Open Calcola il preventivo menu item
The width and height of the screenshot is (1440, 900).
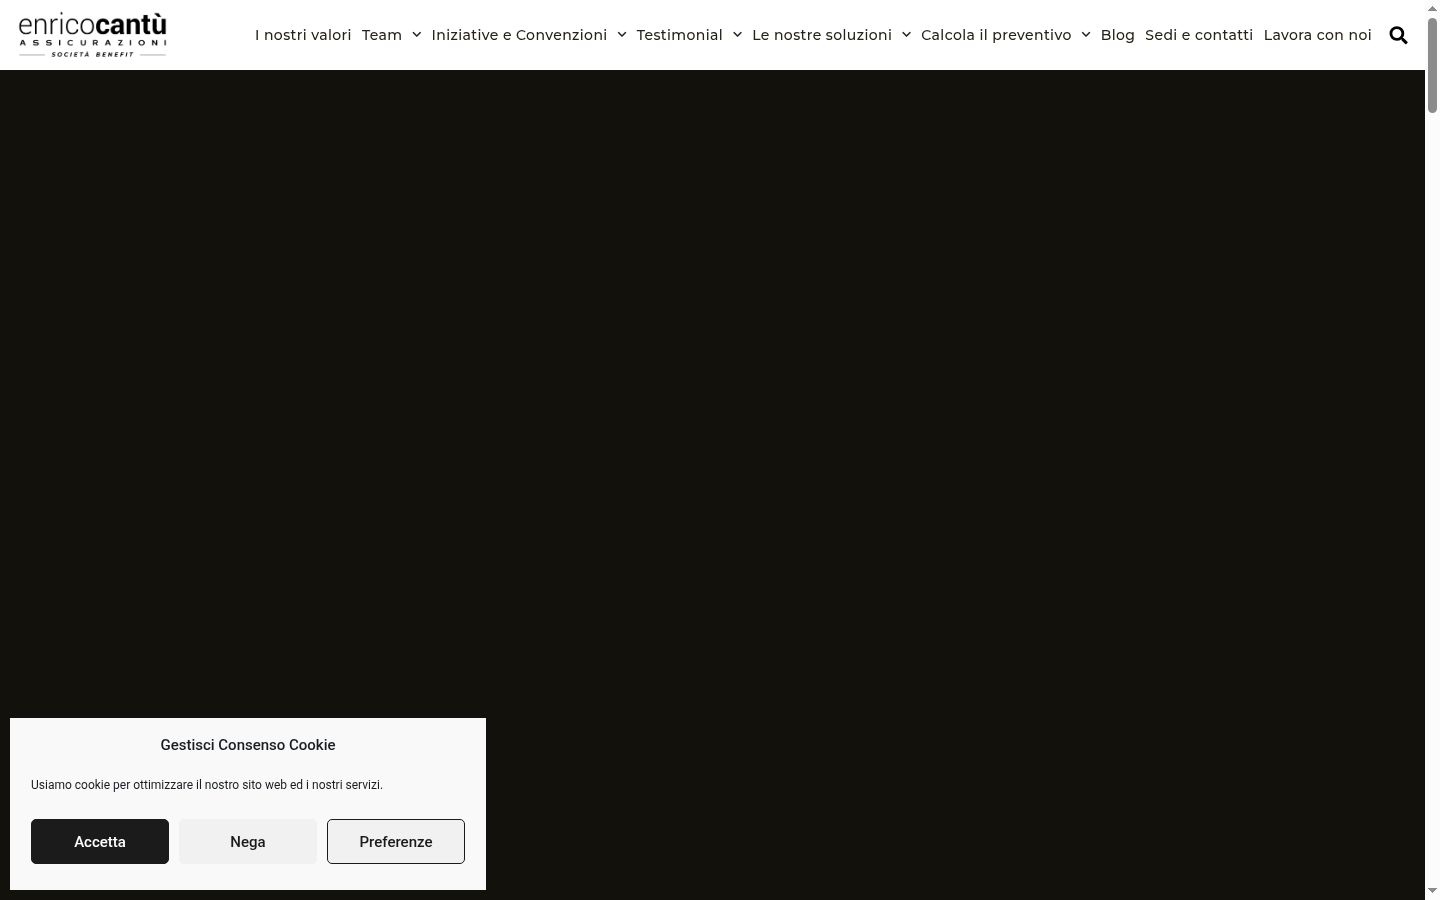click(x=996, y=35)
